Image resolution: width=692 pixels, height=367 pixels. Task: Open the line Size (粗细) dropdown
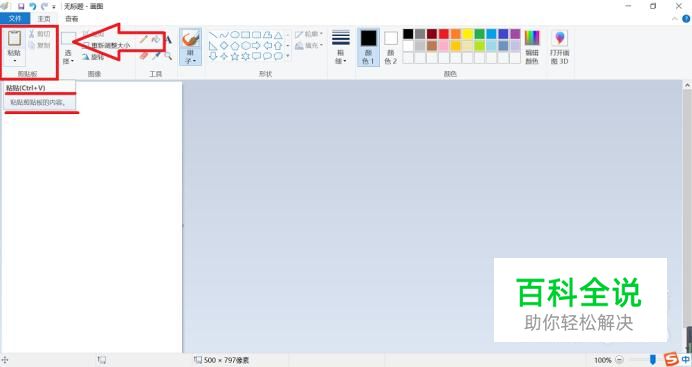click(x=341, y=47)
